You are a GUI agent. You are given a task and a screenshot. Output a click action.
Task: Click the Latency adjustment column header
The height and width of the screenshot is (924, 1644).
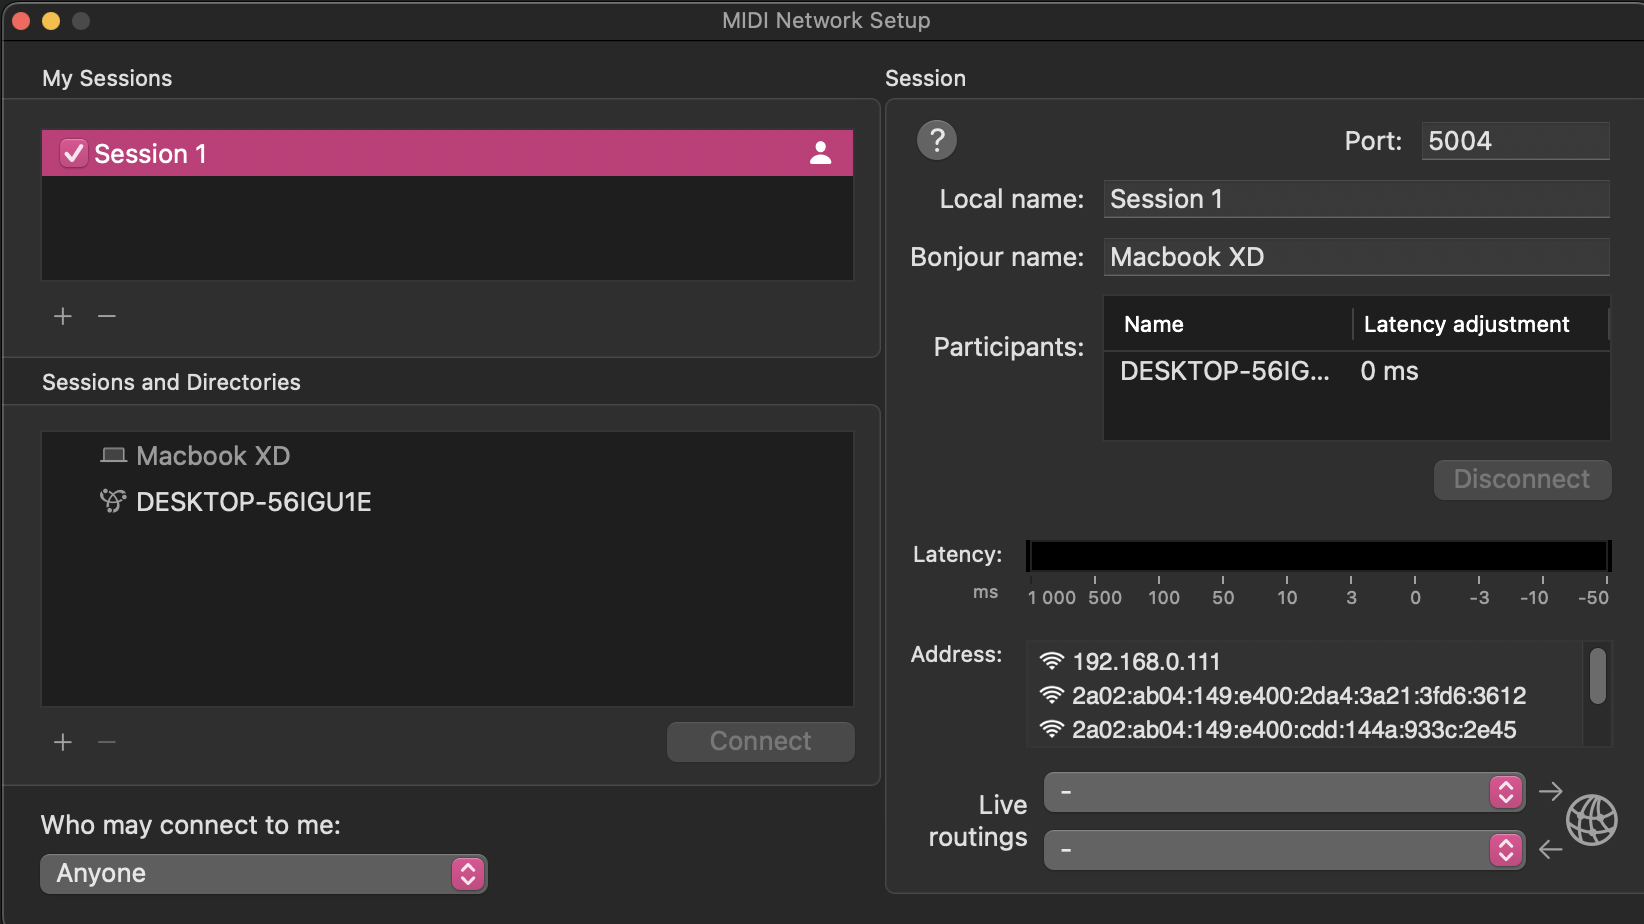1466,324
